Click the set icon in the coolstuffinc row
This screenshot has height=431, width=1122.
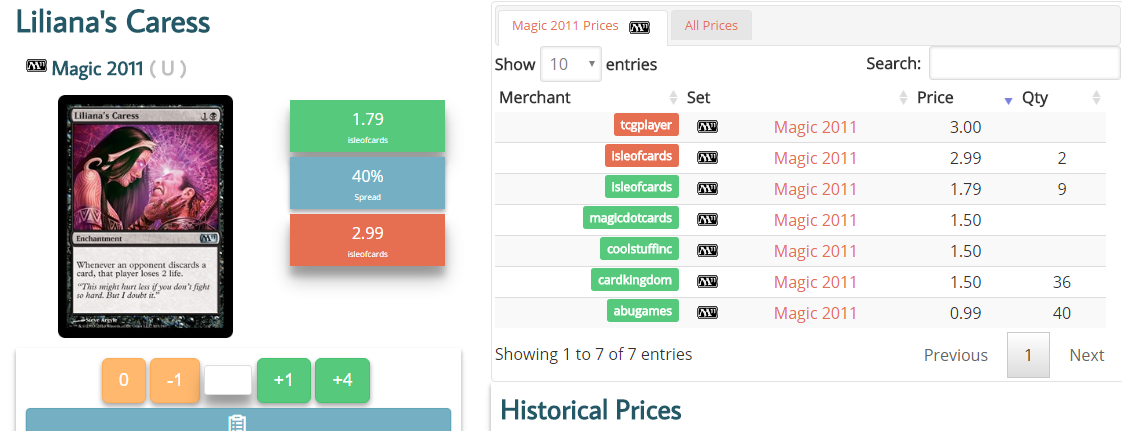[x=707, y=251]
